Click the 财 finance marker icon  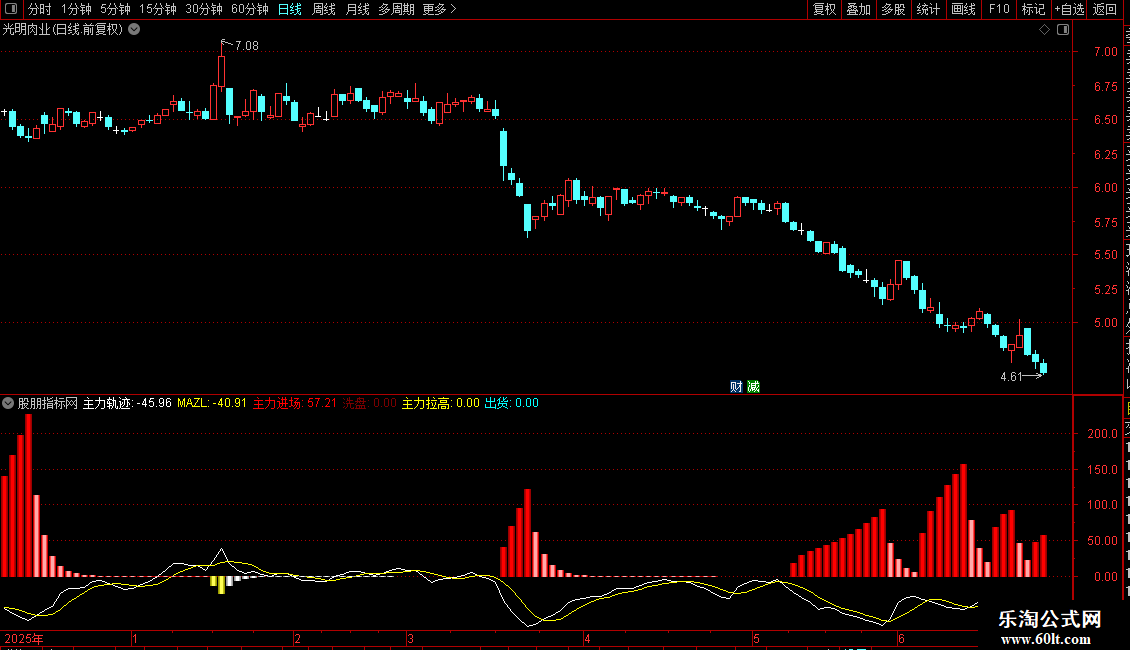point(736,387)
